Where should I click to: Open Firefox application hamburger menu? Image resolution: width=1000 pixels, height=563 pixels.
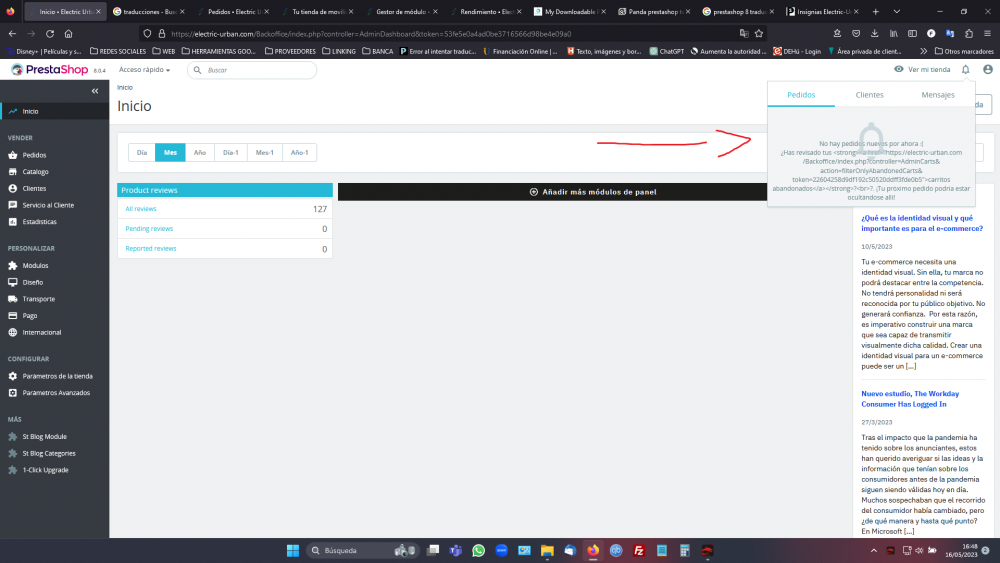[x=987, y=34]
